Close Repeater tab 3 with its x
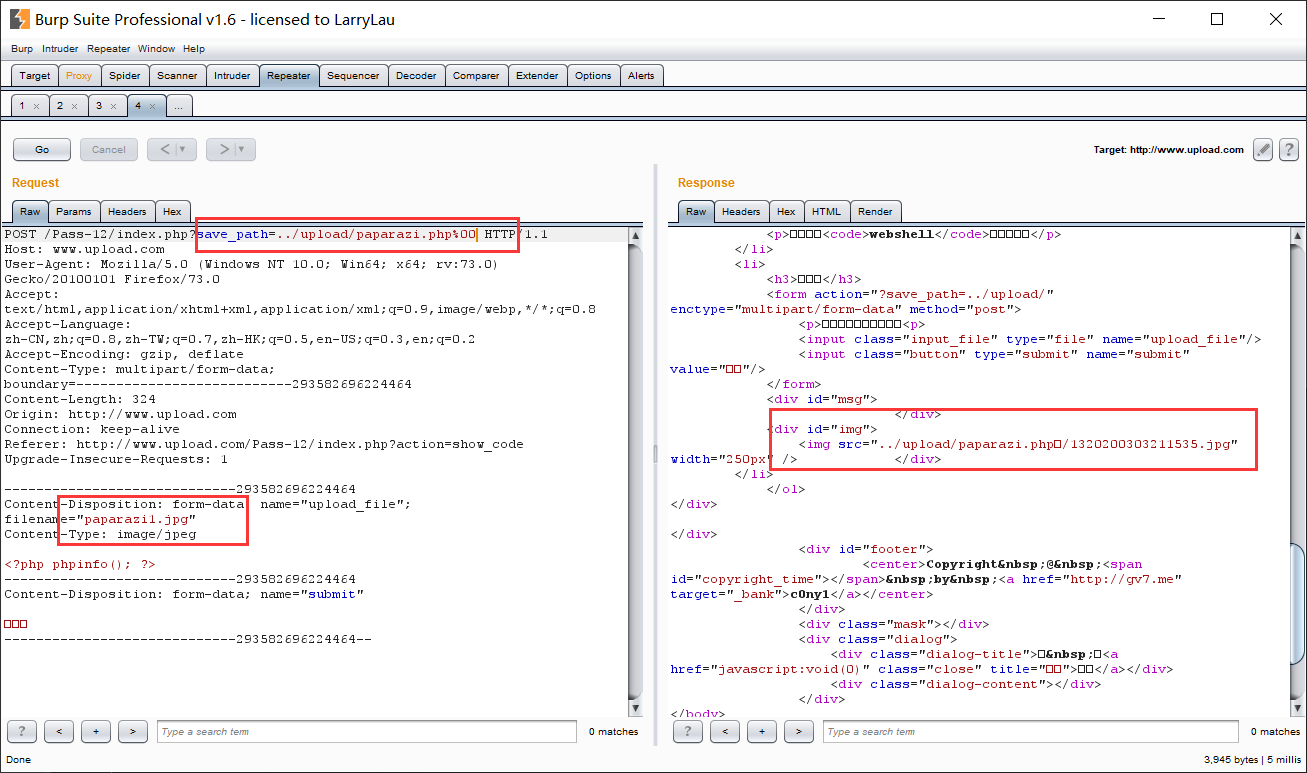 [x=112, y=106]
